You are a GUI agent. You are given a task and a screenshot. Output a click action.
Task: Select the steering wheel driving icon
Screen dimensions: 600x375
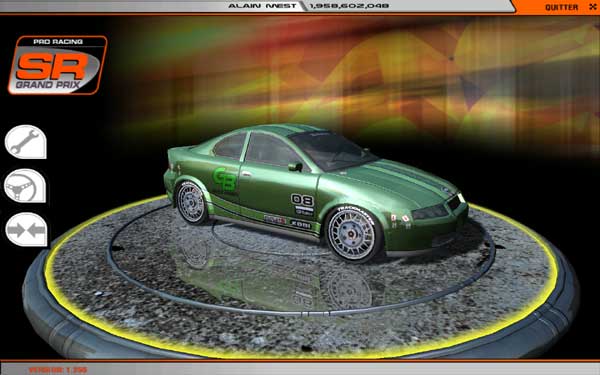(25, 186)
